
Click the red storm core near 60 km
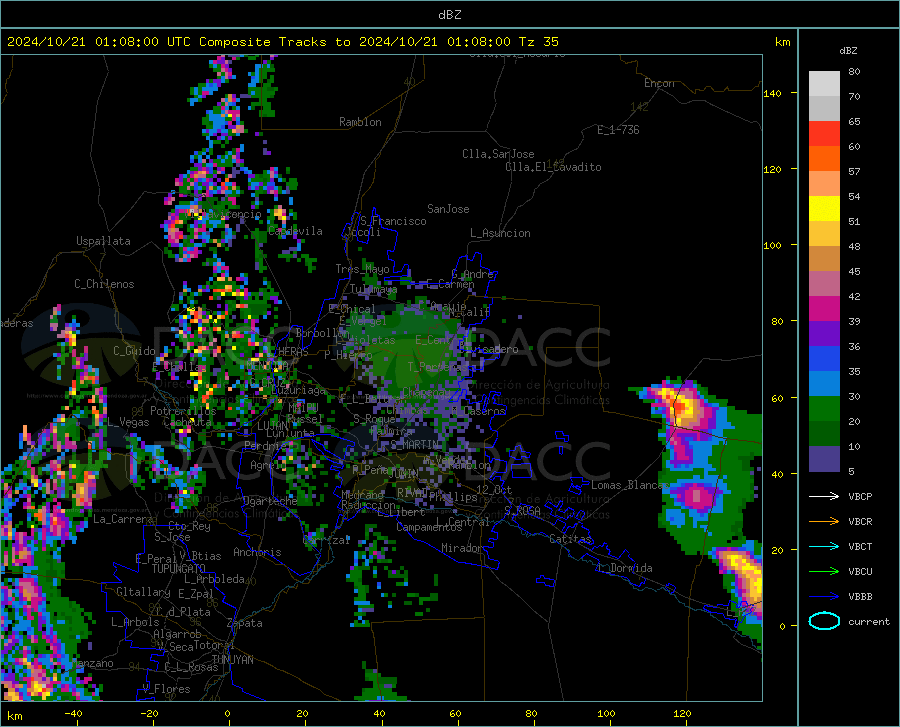click(x=680, y=408)
